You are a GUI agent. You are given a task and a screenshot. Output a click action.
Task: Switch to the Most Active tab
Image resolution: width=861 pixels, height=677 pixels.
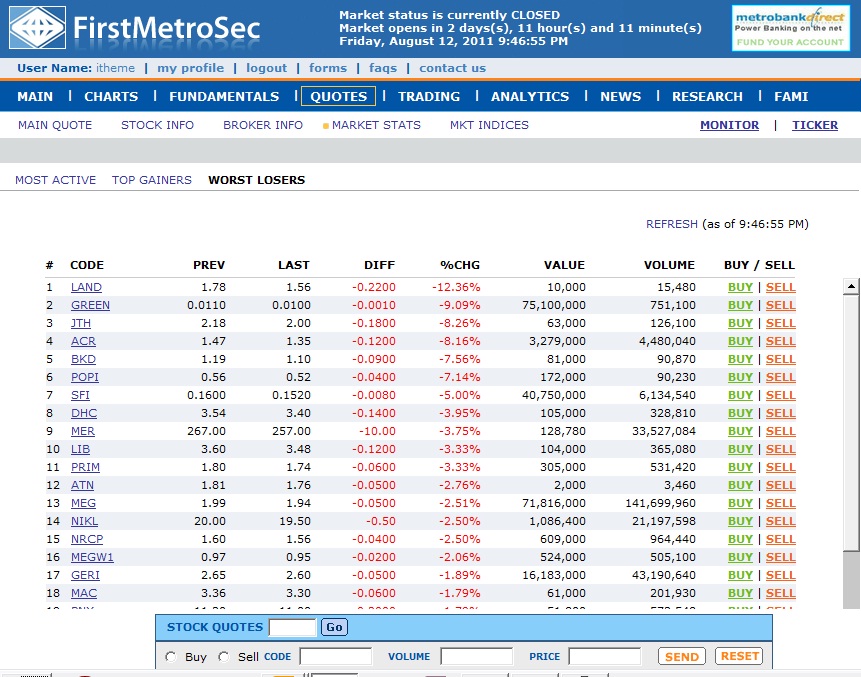56,180
